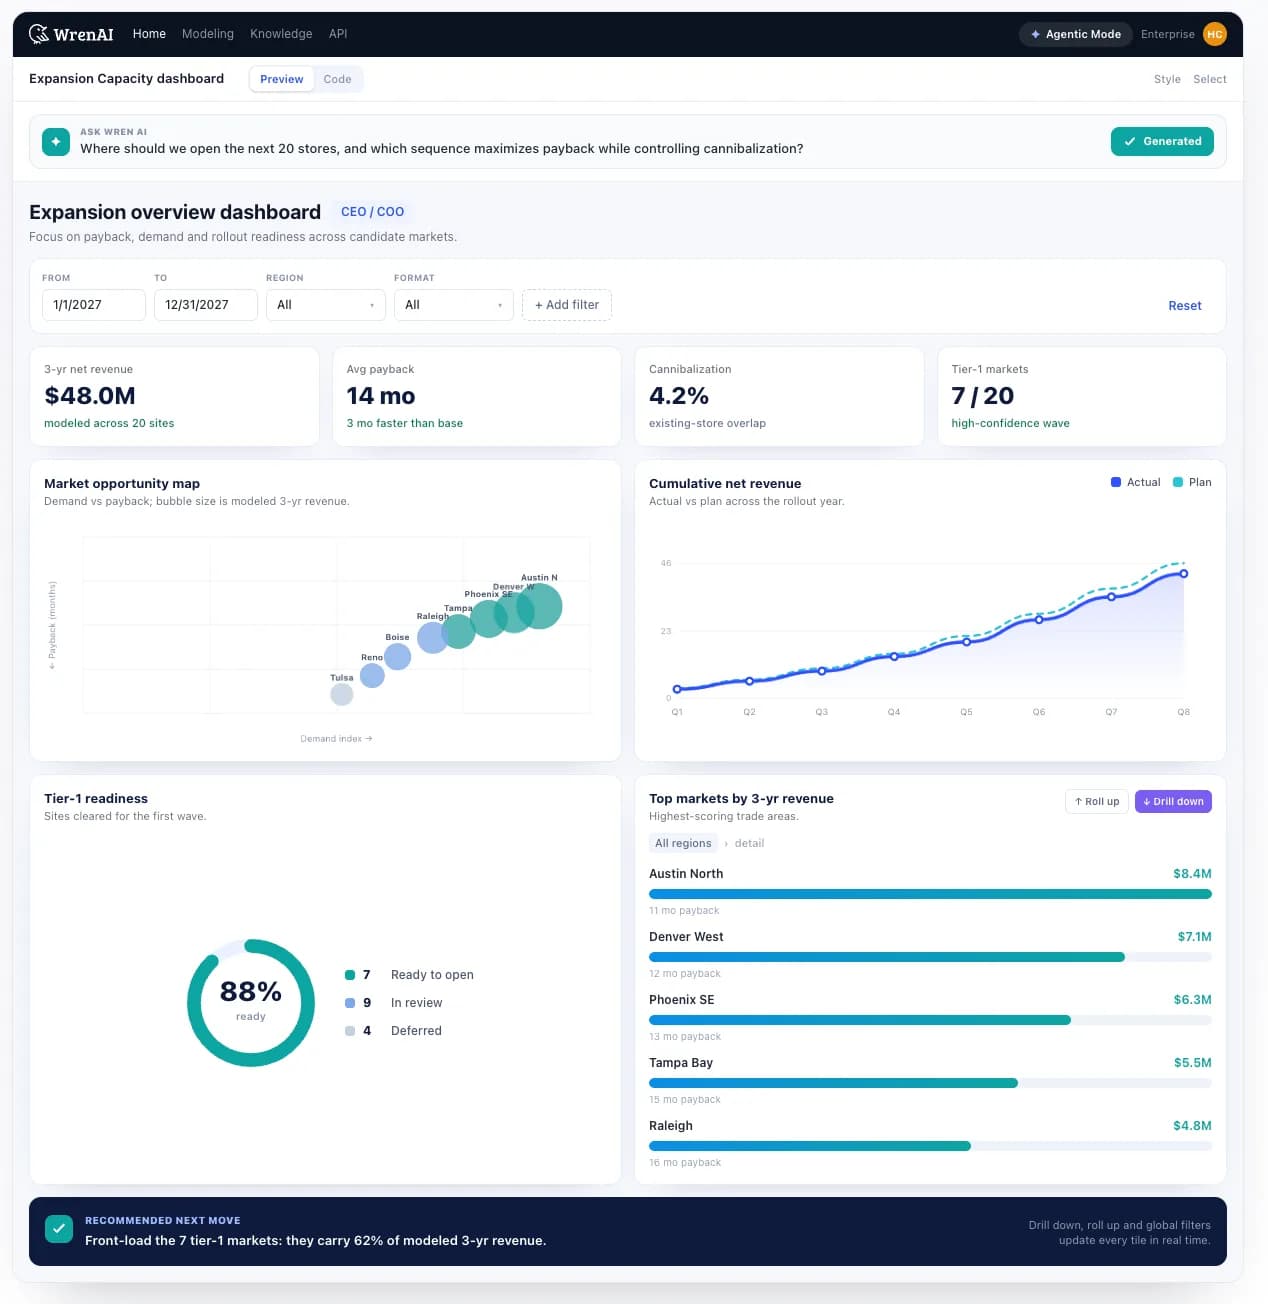
Task: Click the Deferred legend swatch
Action: 350,1031
